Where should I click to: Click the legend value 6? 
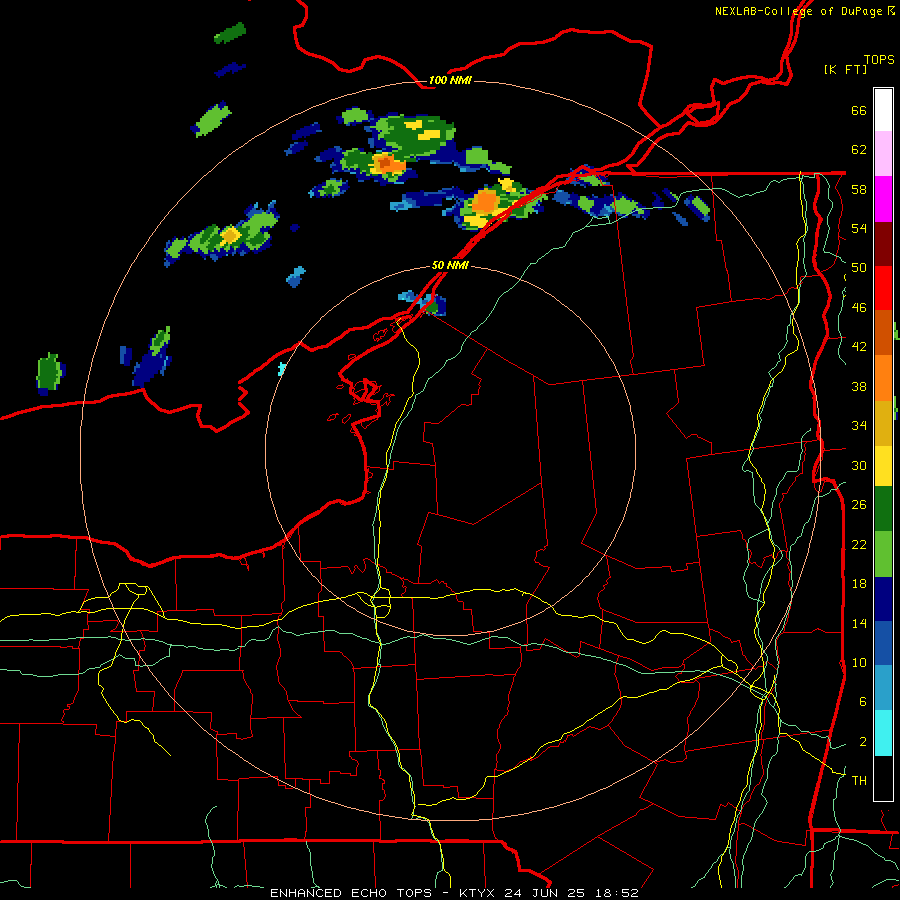point(863,702)
